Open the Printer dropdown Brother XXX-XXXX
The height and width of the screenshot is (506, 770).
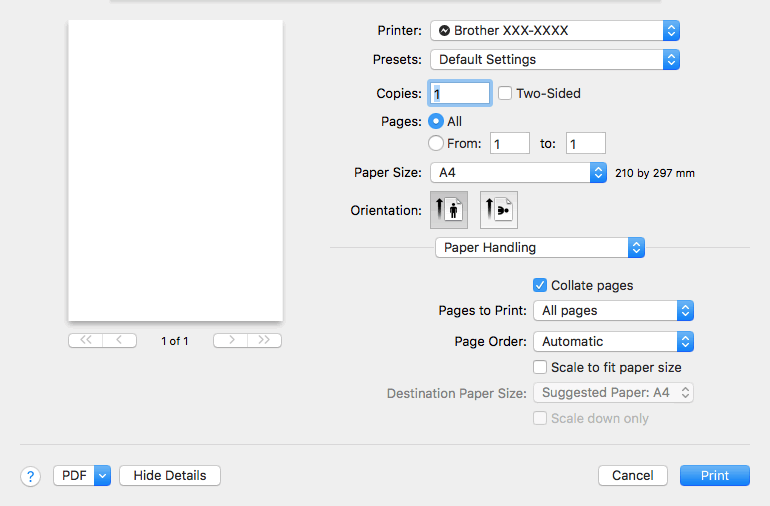[555, 30]
